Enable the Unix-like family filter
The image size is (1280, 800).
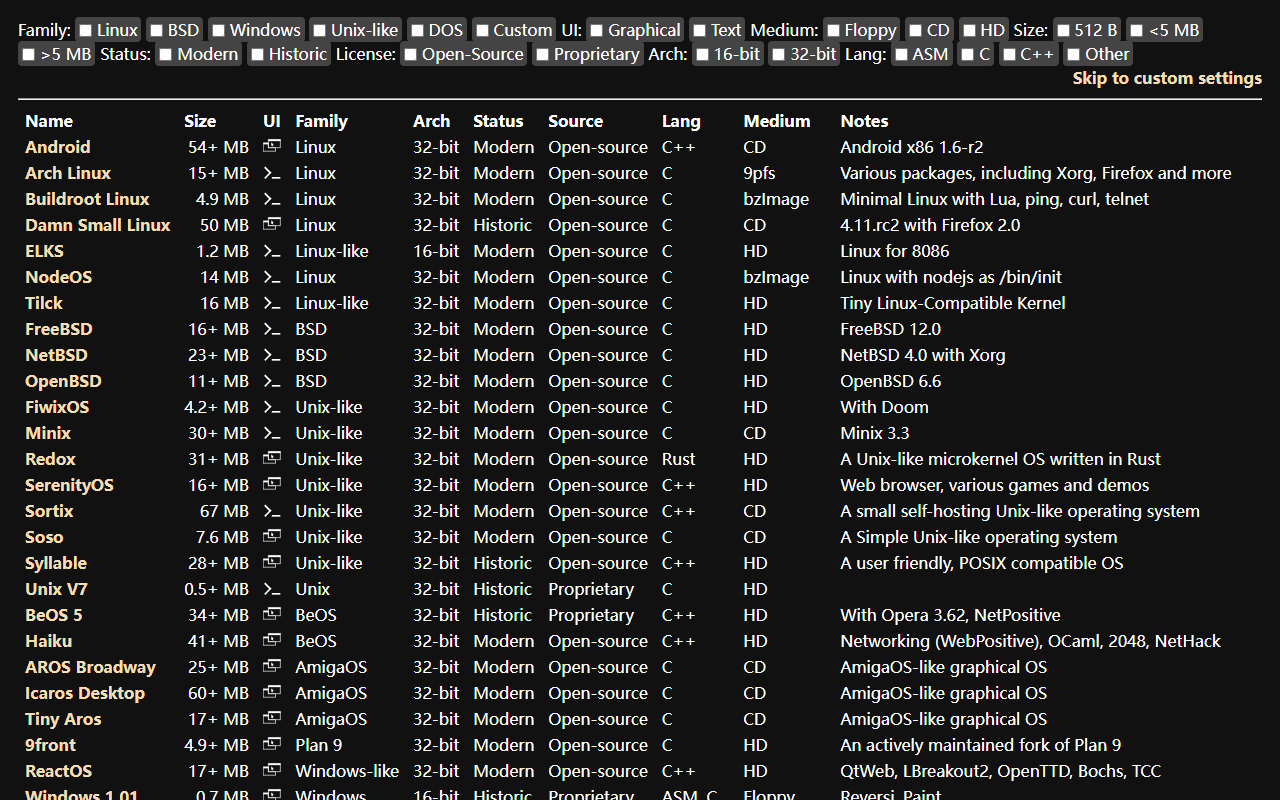click(x=320, y=31)
